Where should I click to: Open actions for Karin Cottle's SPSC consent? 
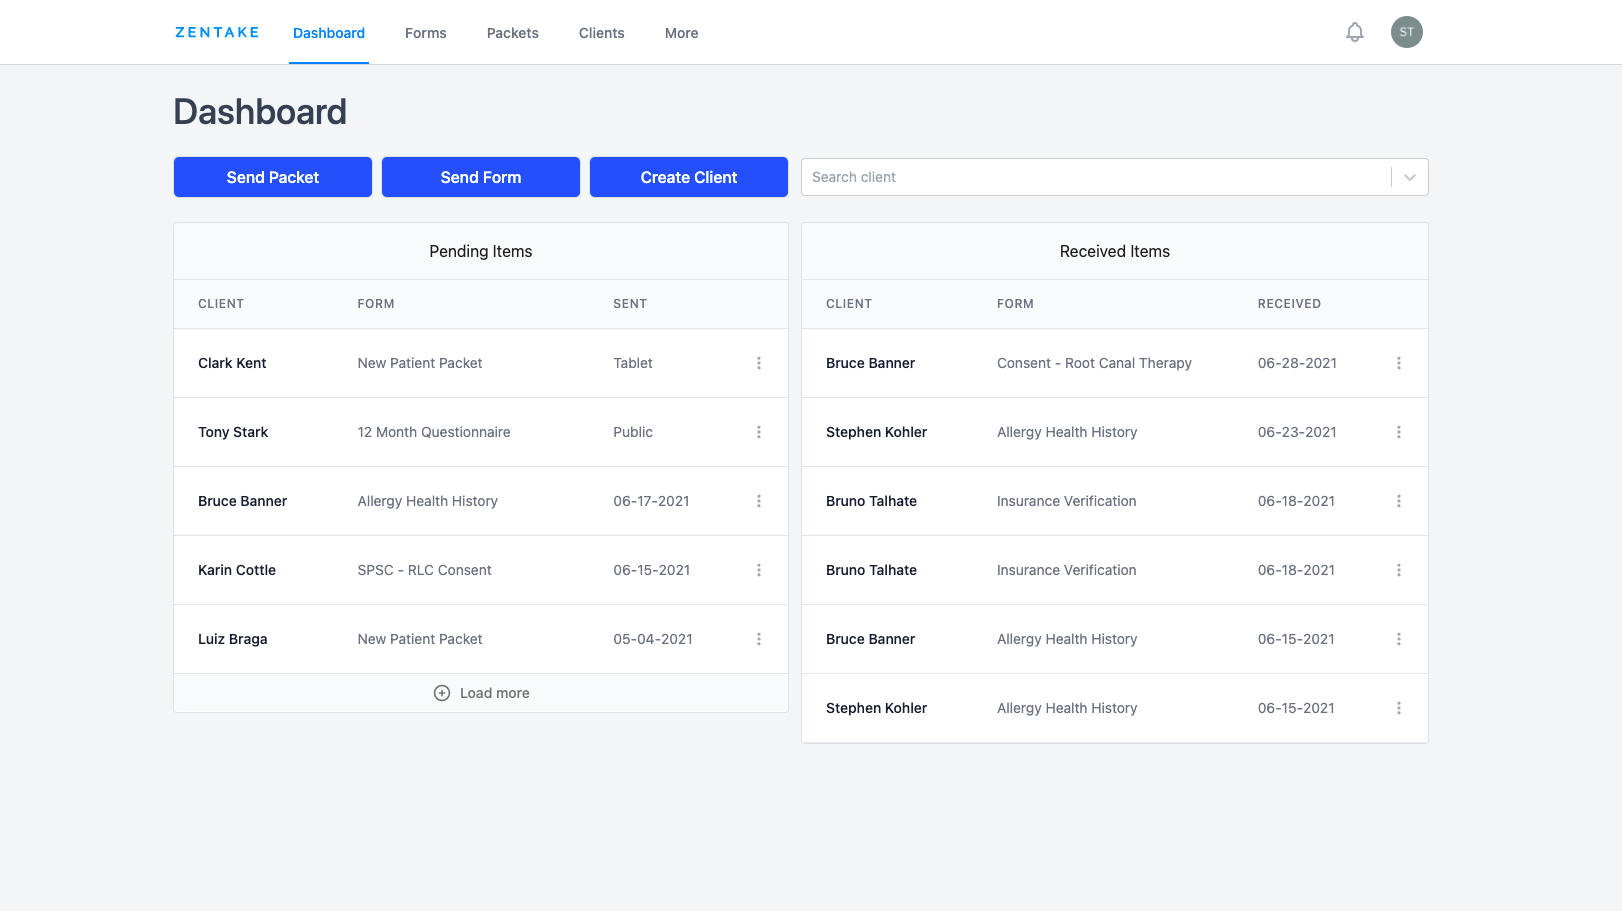[x=758, y=570]
